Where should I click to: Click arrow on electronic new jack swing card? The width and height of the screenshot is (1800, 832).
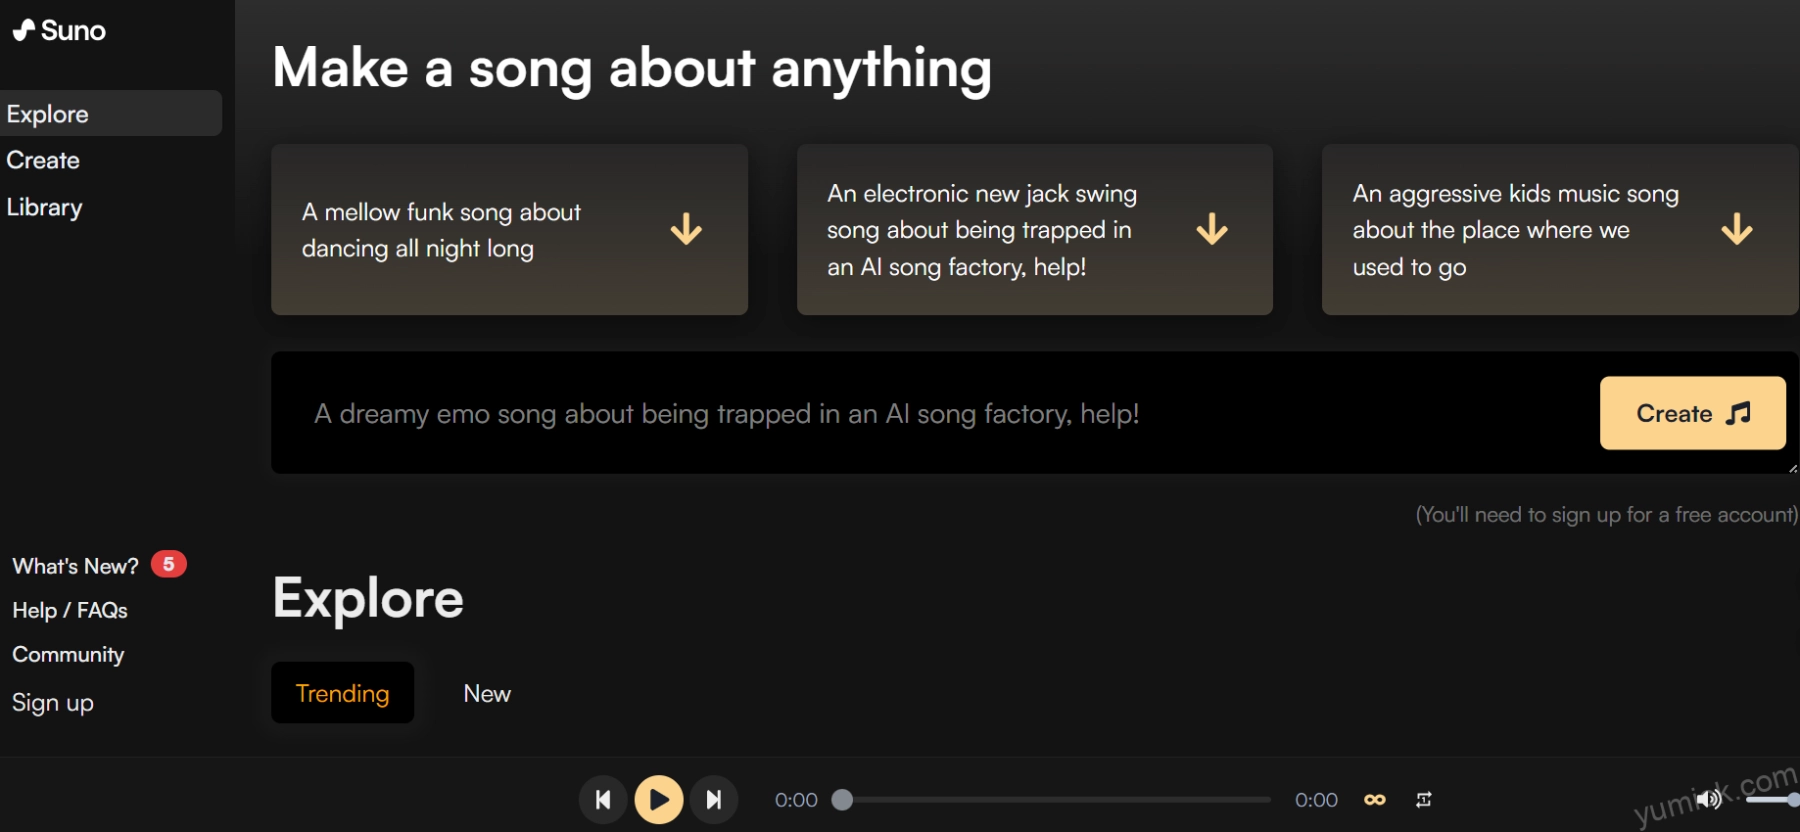[x=1212, y=229]
